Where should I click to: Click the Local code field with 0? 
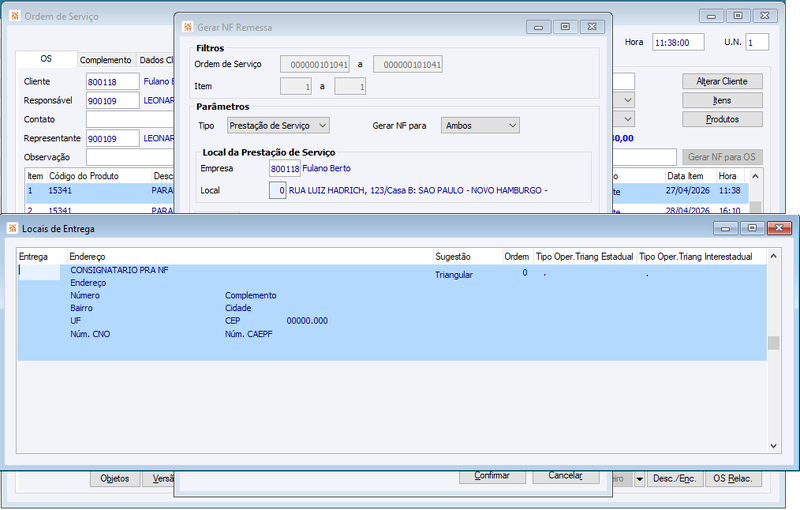[x=278, y=190]
